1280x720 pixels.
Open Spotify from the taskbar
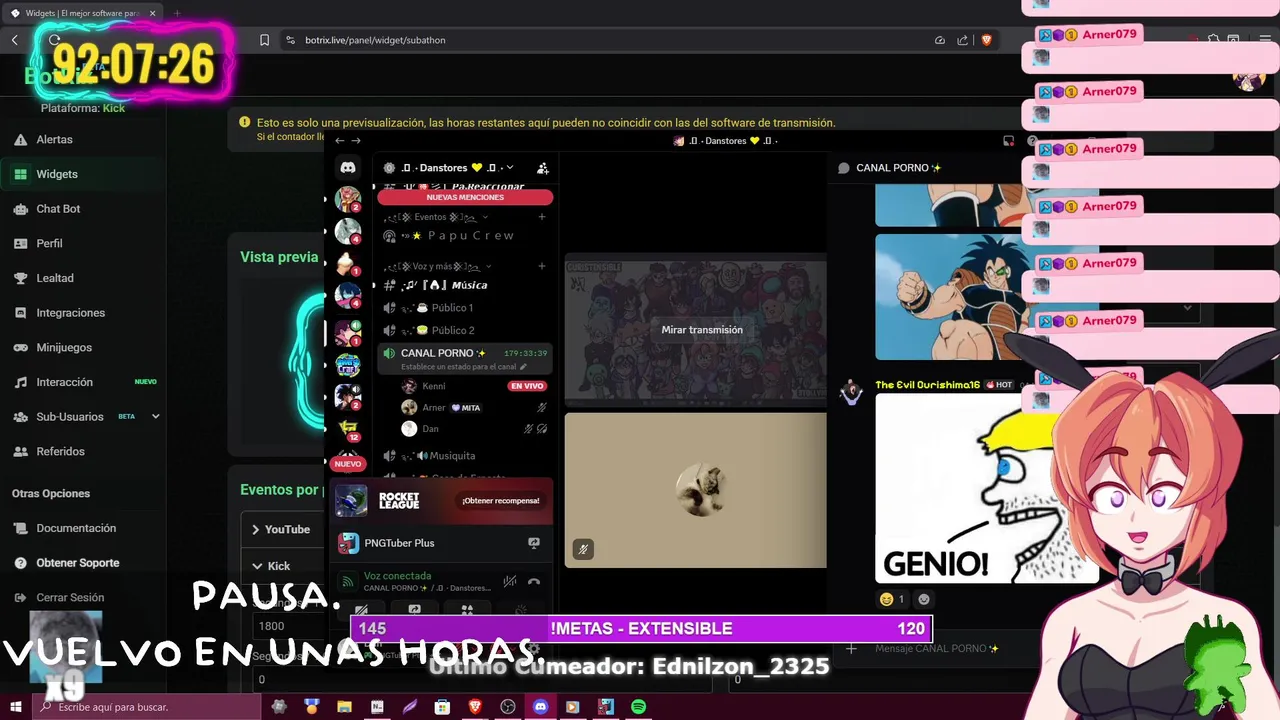638,707
